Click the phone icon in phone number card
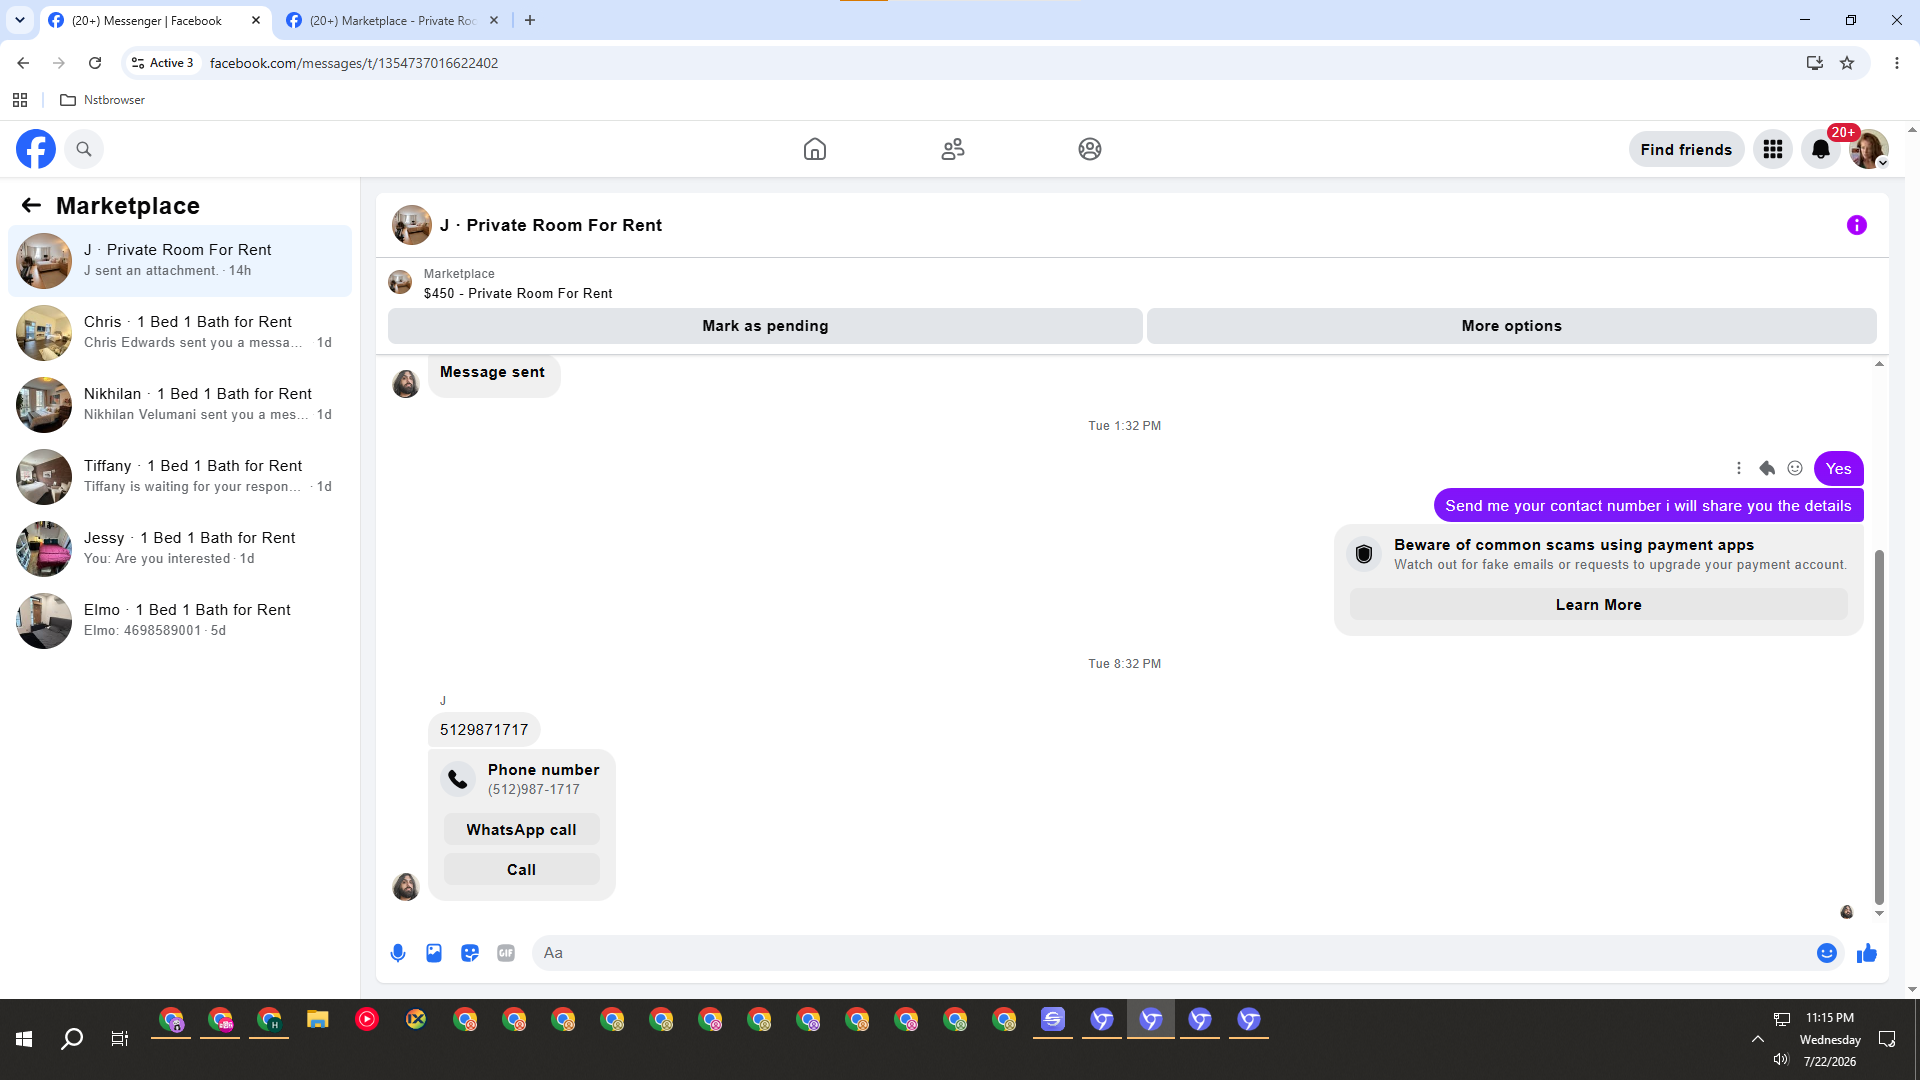1920x1080 pixels. (458, 779)
